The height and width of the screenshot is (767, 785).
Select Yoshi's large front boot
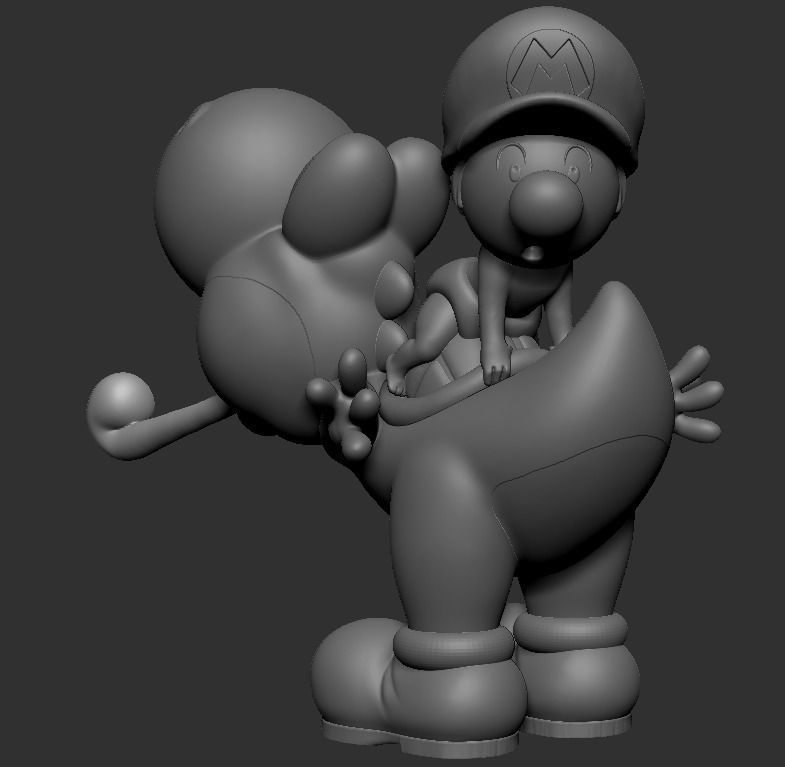pyautogui.click(x=418, y=686)
